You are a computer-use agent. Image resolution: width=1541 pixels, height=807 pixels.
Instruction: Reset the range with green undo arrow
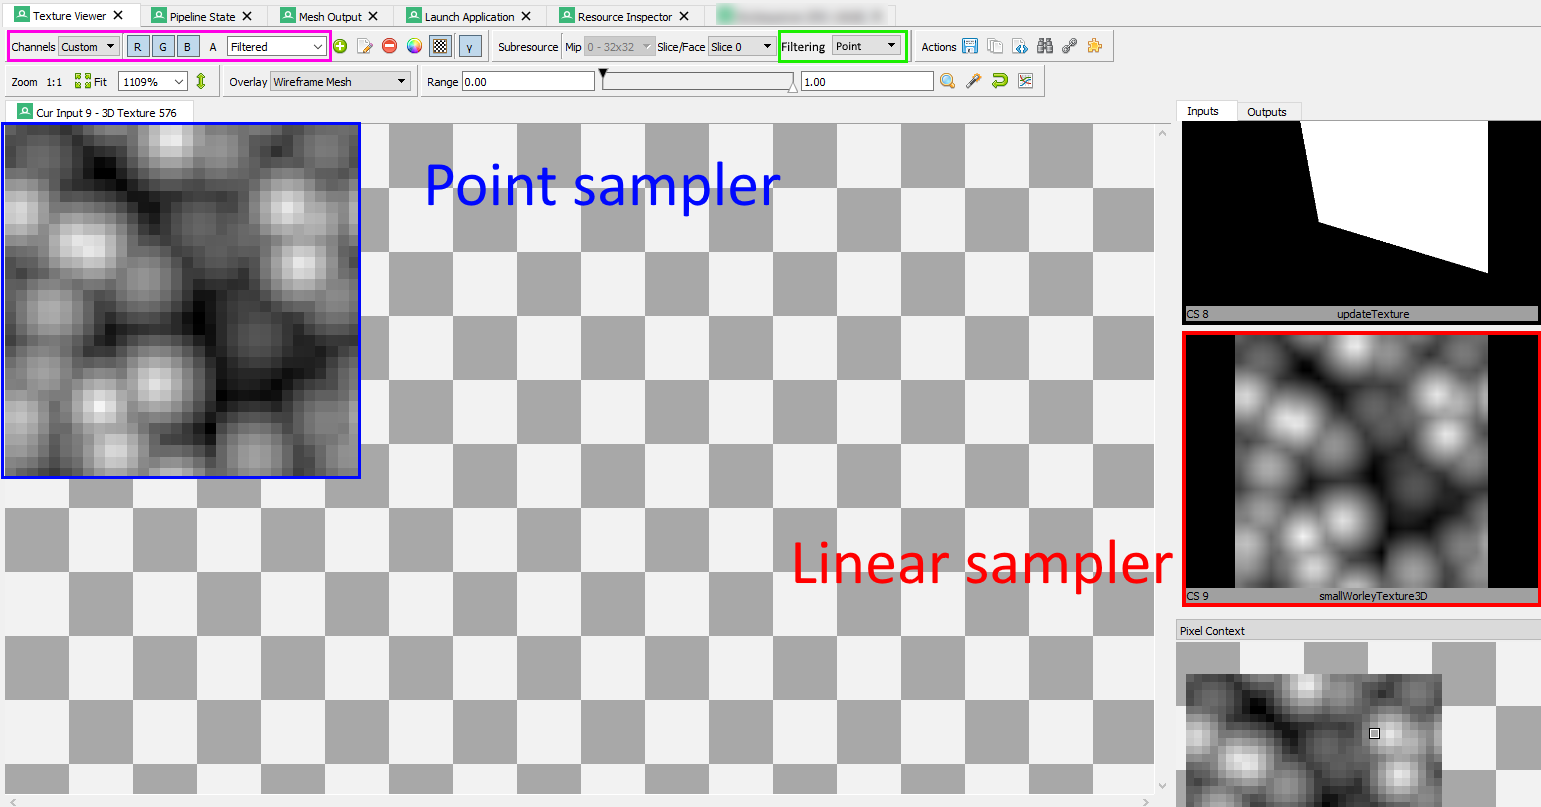999,81
